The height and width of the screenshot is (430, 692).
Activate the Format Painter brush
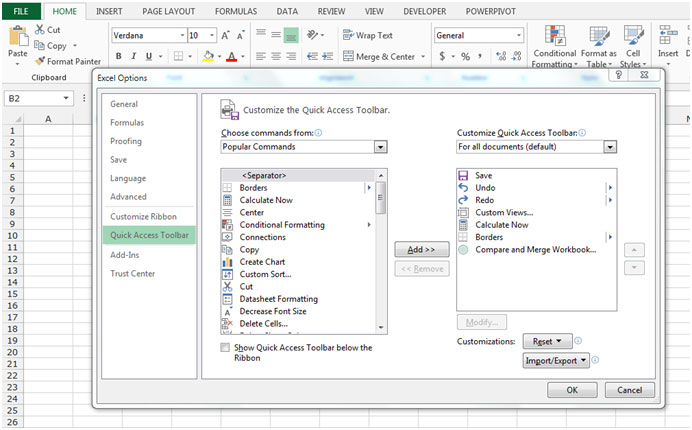click(x=40, y=61)
